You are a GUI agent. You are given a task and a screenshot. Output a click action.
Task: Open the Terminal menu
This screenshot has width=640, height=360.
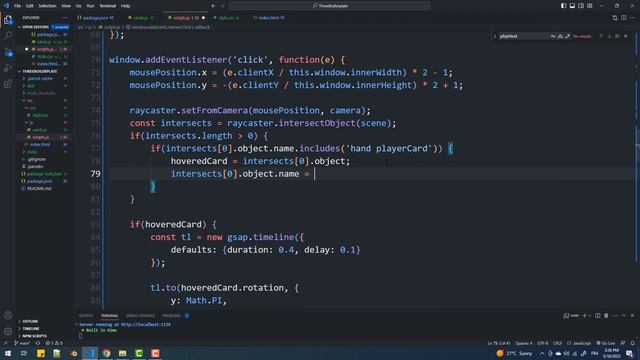pyautogui.click(x=108, y=6)
